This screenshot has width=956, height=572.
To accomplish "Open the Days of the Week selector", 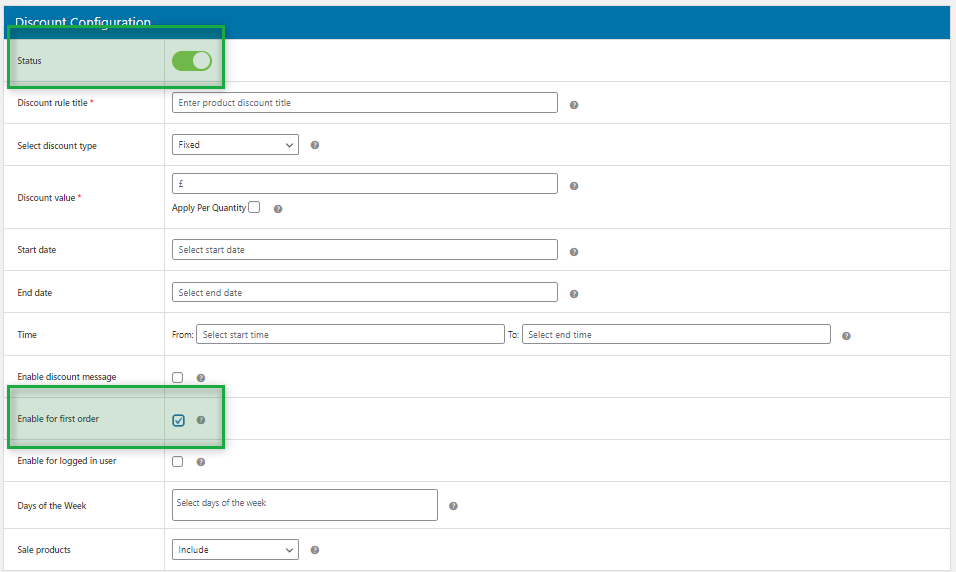I will tap(305, 505).
